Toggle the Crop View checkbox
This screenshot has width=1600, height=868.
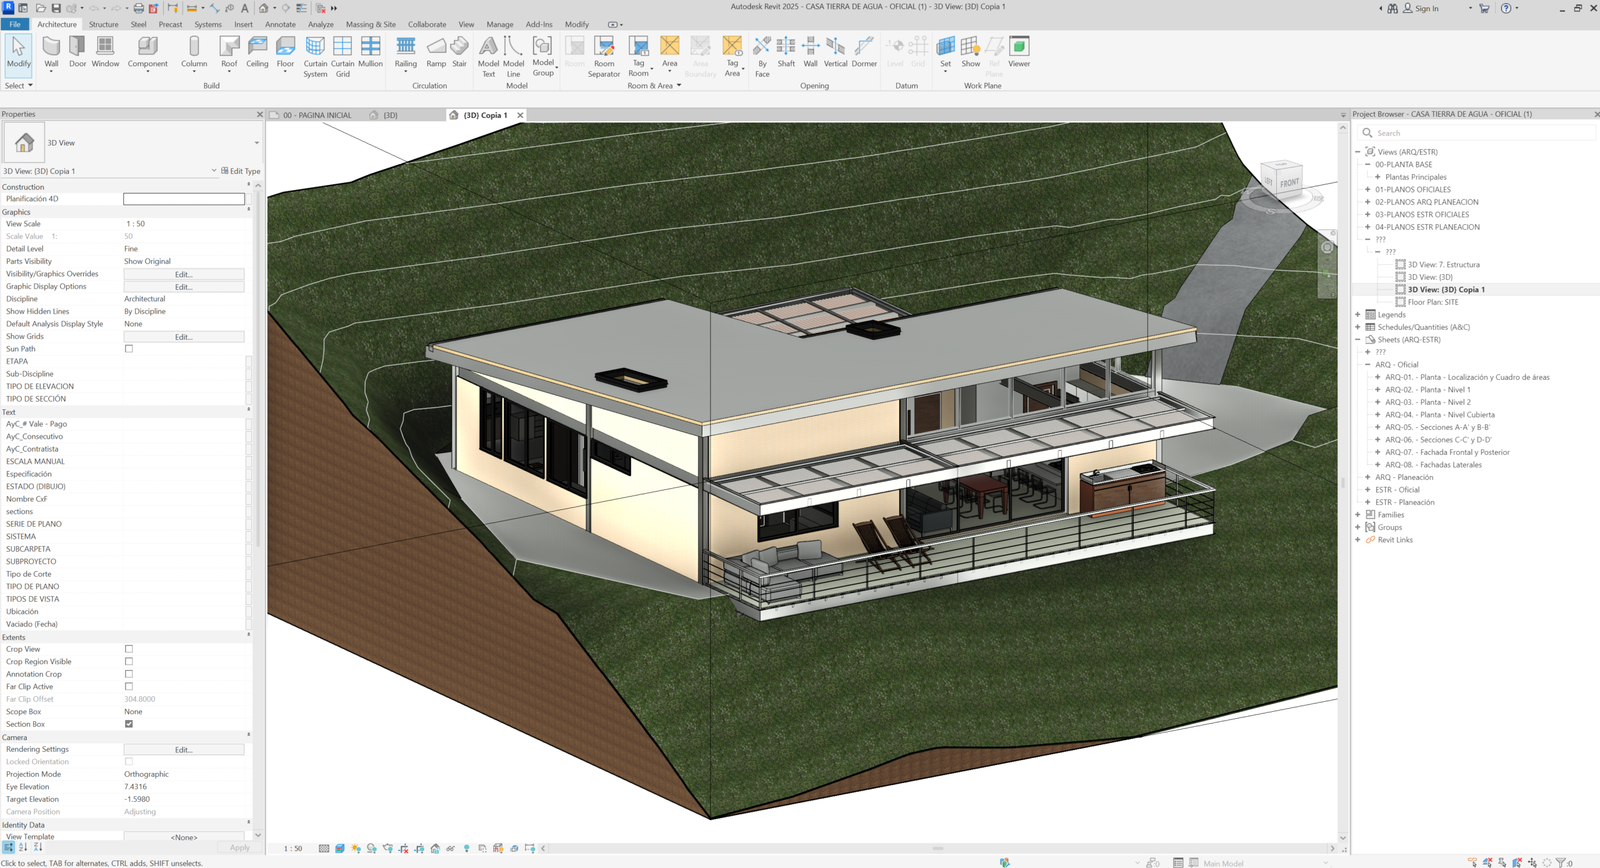click(129, 649)
